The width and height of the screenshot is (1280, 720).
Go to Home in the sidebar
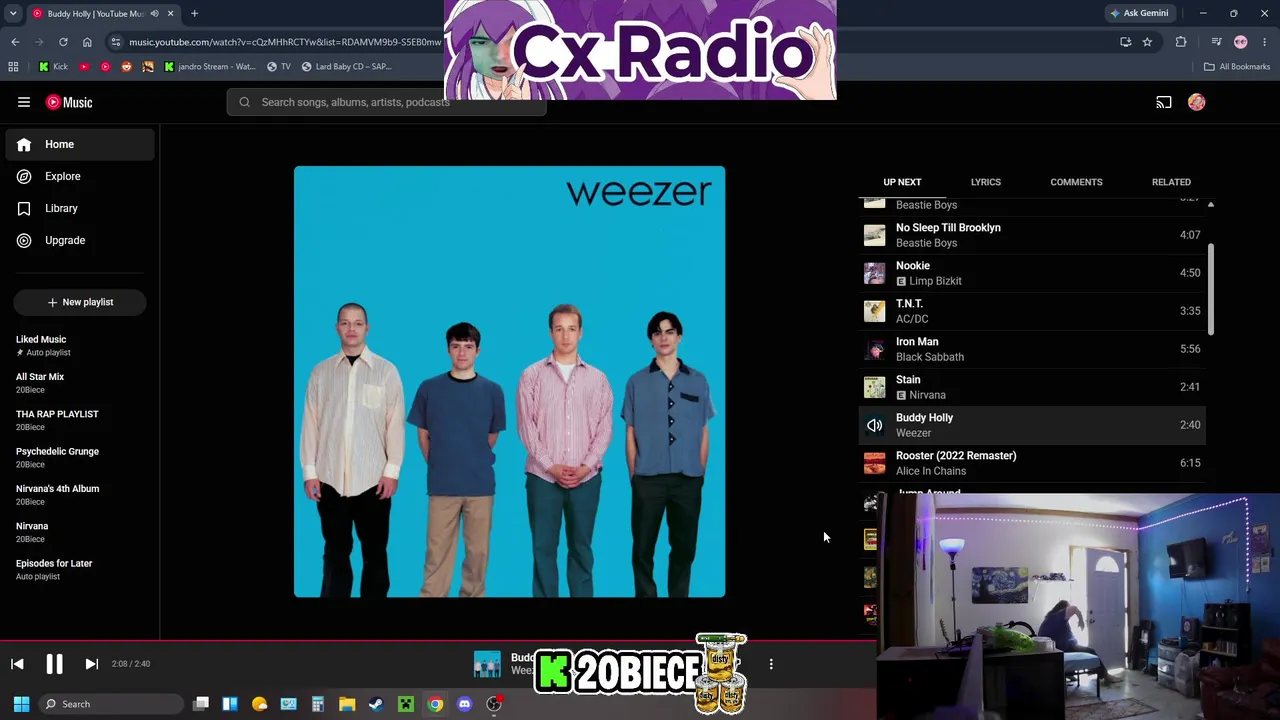pyautogui.click(x=80, y=144)
